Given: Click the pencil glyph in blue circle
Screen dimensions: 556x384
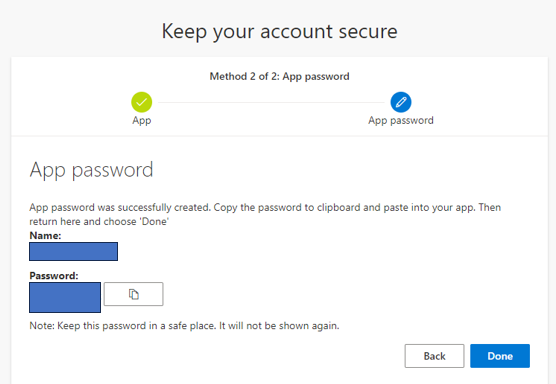Looking at the screenshot, I should (x=401, y=102).
